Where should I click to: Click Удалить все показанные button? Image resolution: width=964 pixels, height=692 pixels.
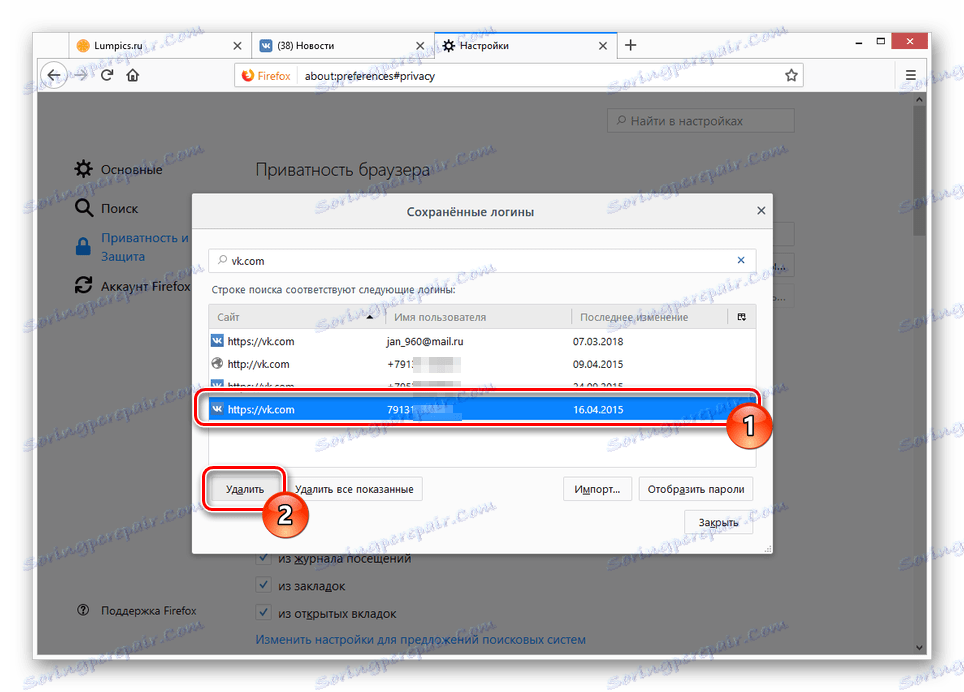(x=354, y=489)
